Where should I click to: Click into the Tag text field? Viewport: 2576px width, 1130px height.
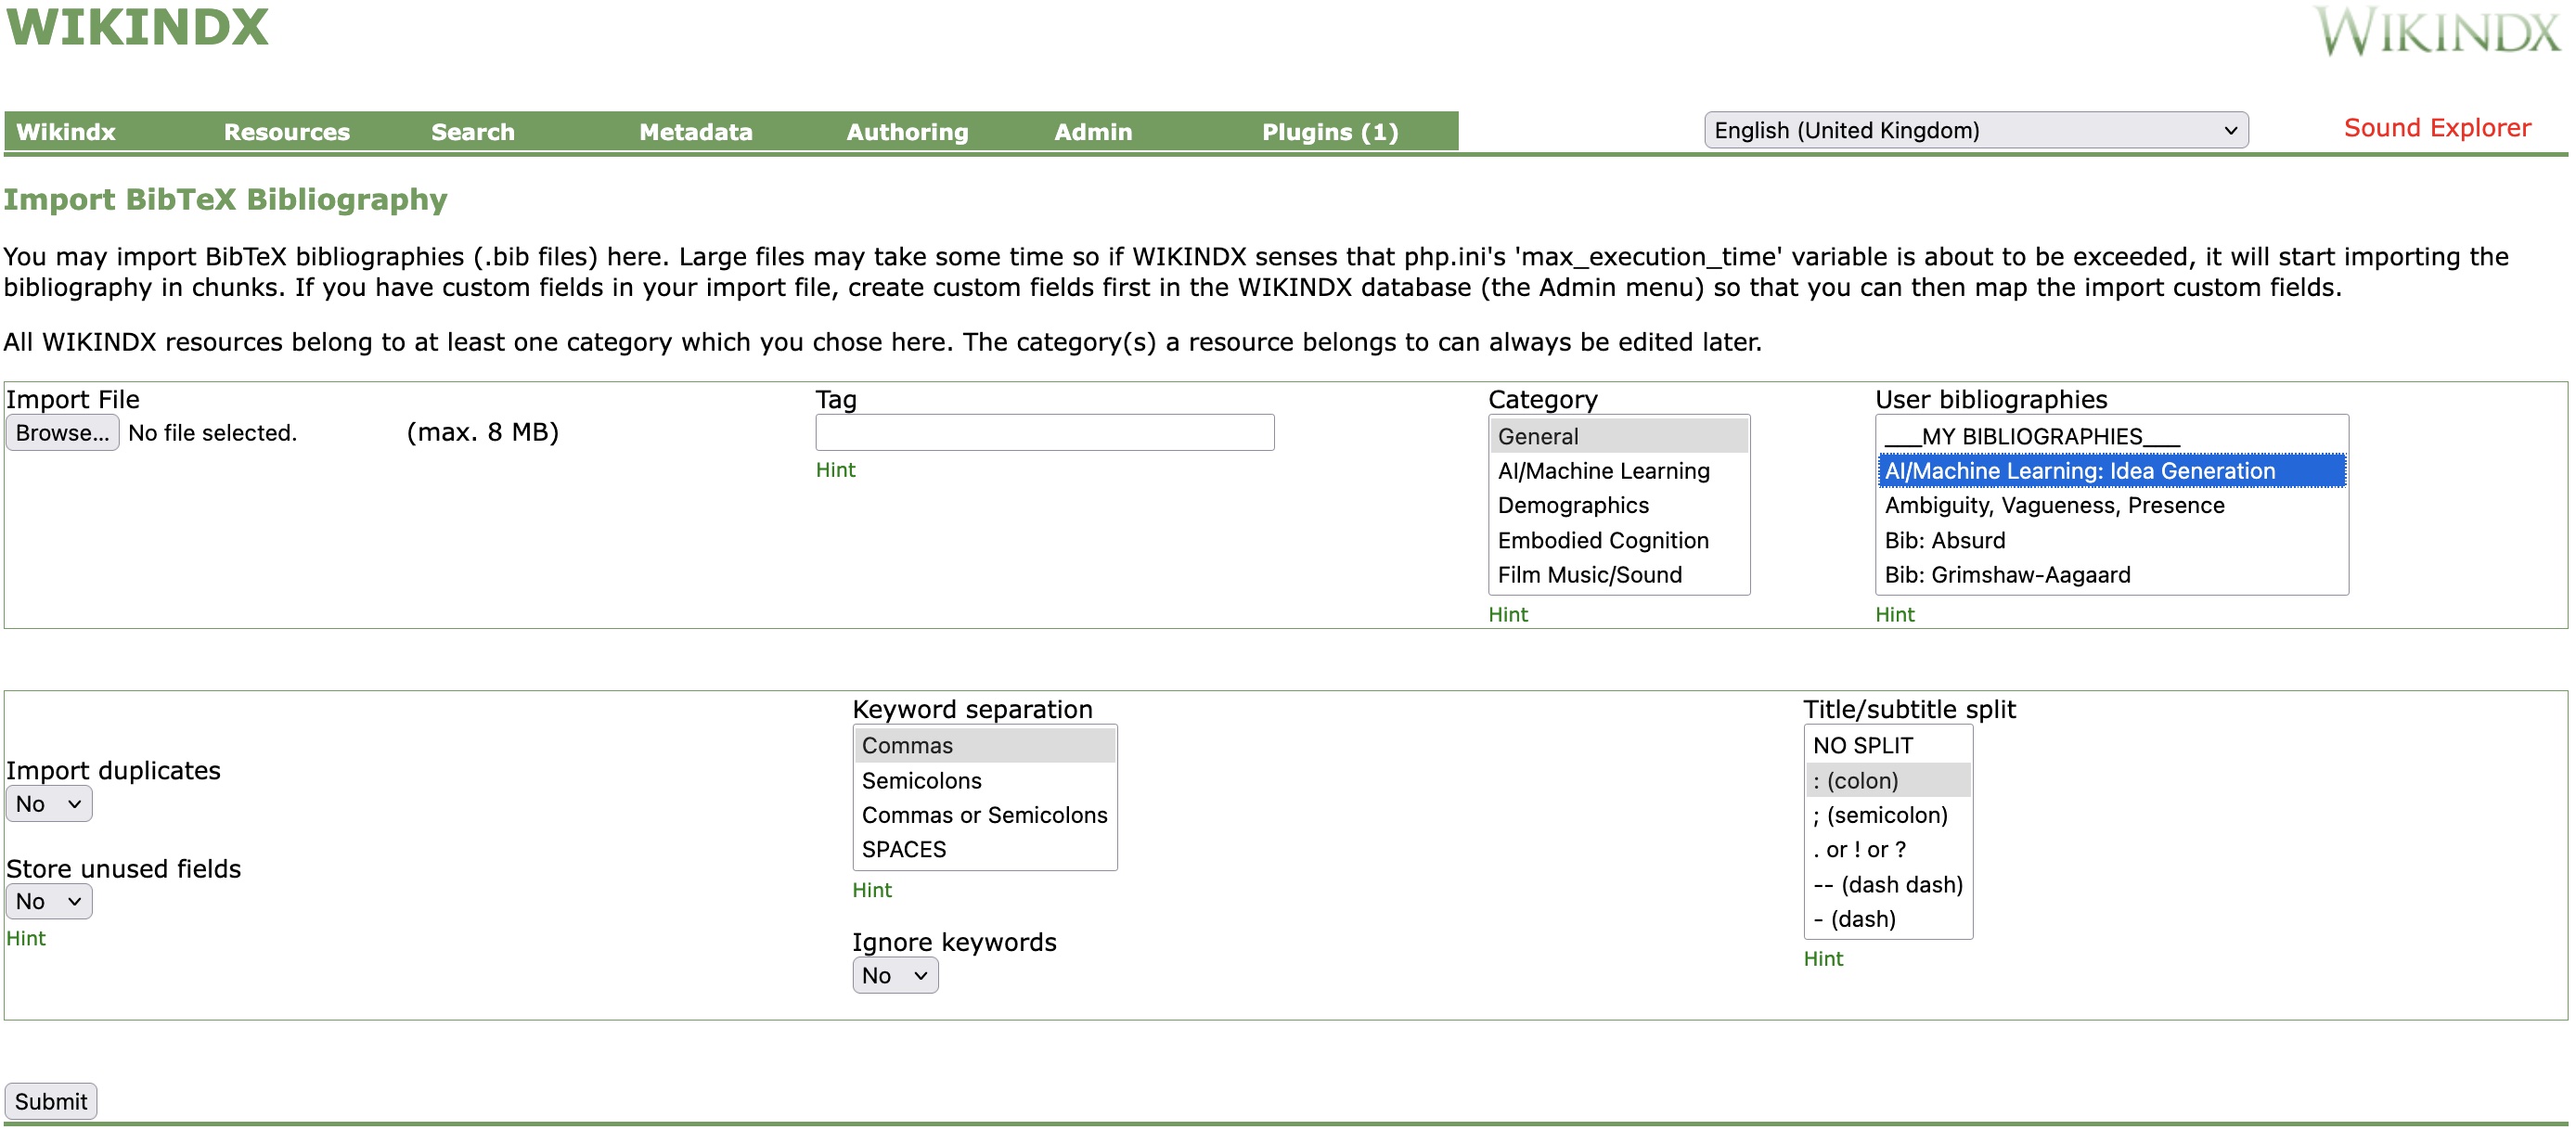click(1044, 433)
